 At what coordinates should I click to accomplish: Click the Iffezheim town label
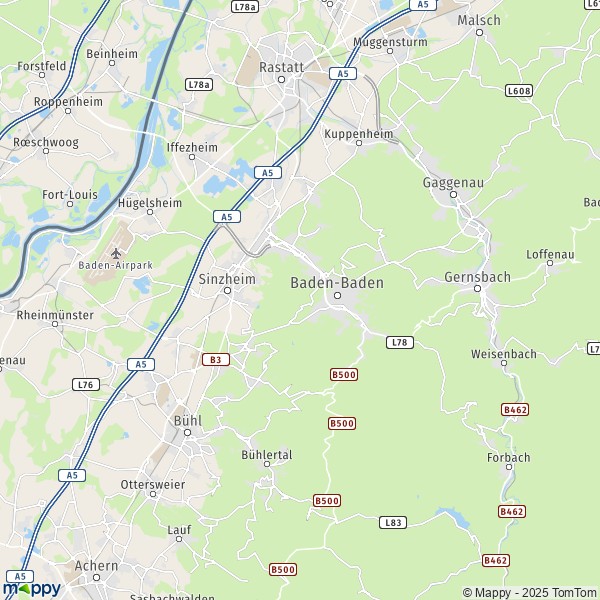pyautogui.click(x=192, y=147)
